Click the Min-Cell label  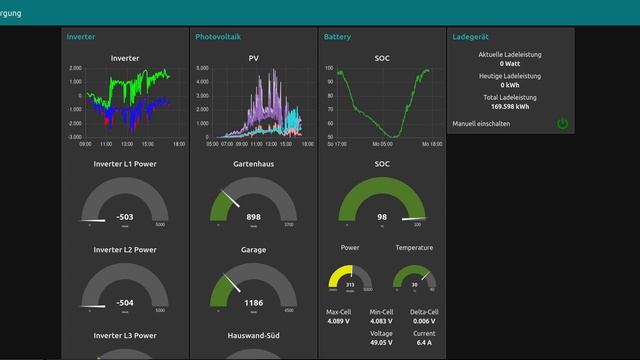(381, 312)
